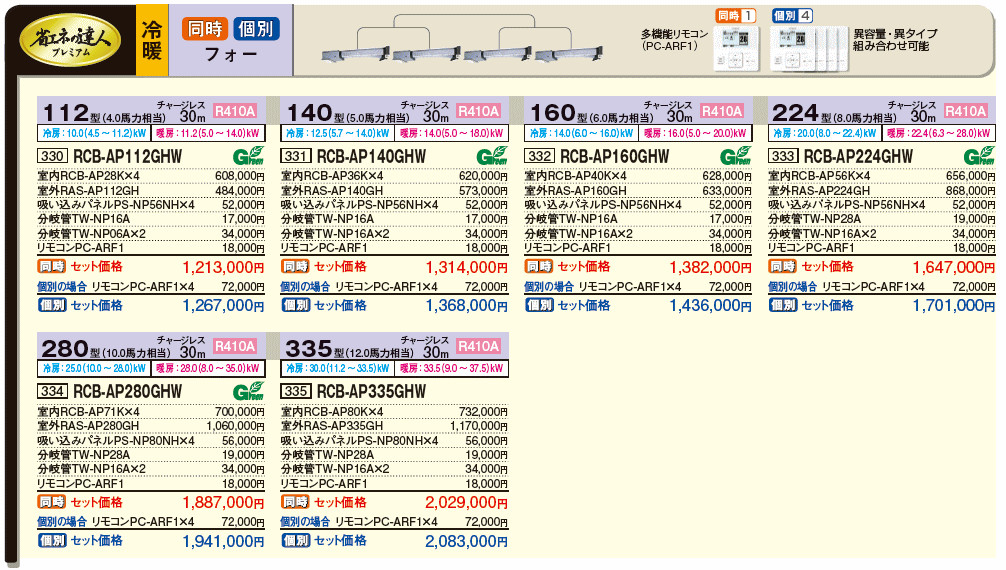1006x570 pixels.
Task: Click the 335型 (12.0馬力相当) heading
Action: (349, 349)
